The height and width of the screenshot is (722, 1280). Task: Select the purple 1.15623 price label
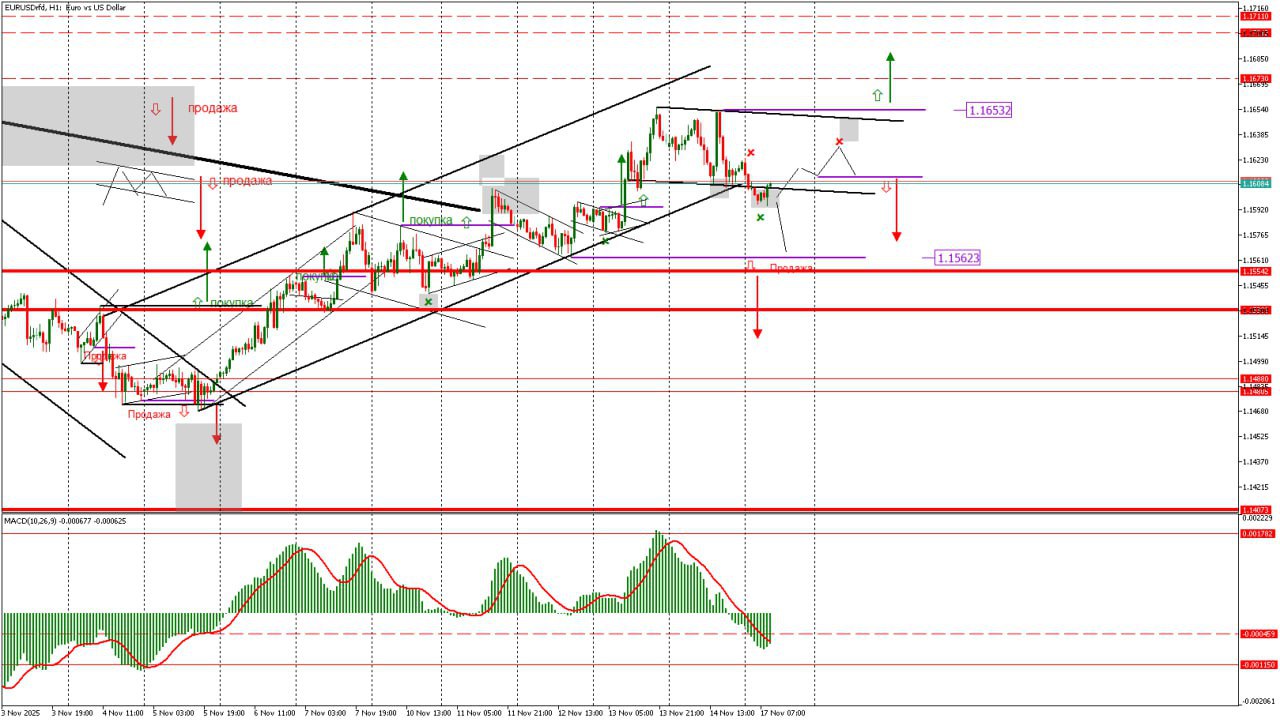(x=957, y=258)
